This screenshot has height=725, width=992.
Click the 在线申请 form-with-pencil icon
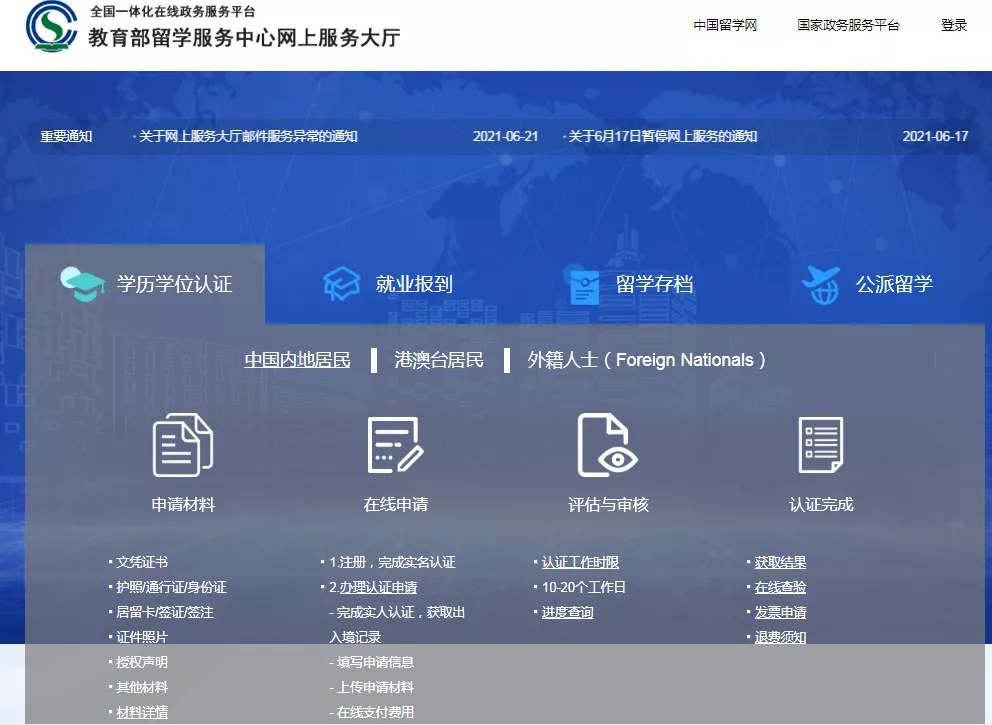tap(395, 445)
